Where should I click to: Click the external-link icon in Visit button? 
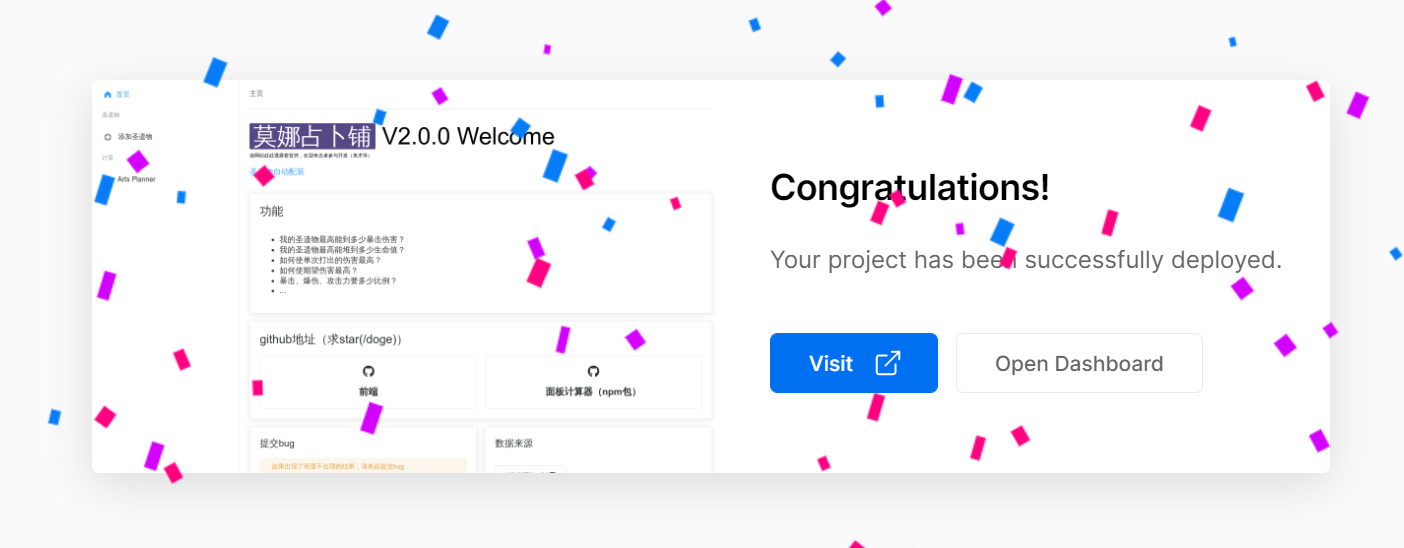(887, 363)
